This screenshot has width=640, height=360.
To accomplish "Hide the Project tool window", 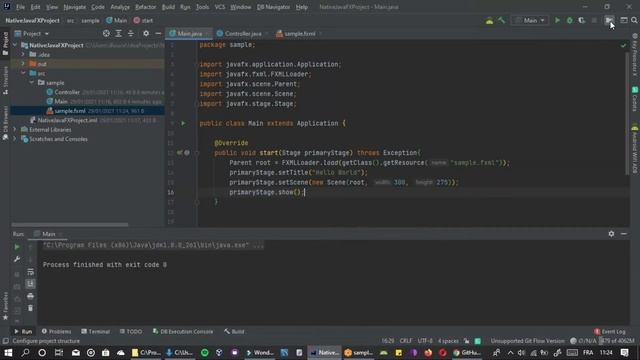I will 158,33.
